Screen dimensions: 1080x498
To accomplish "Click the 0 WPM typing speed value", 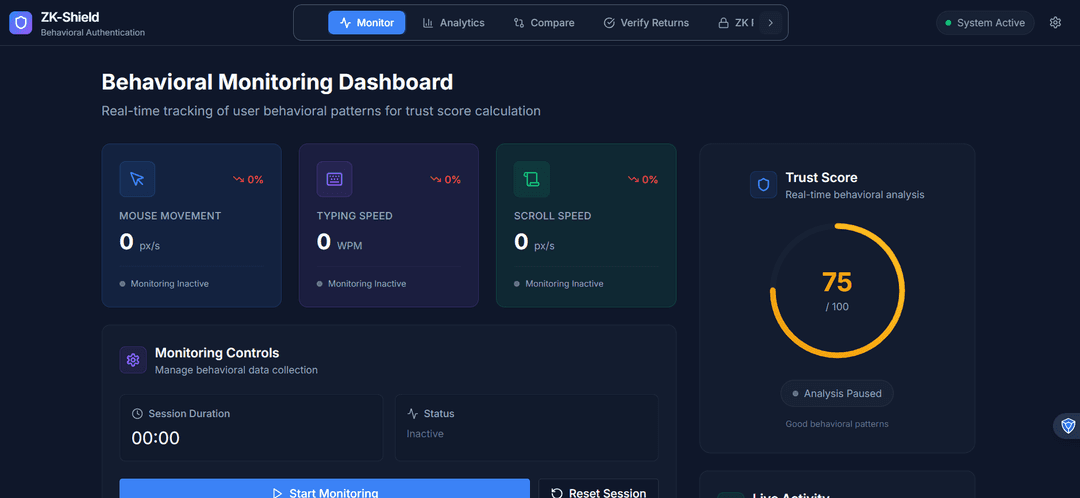I will pos(339,242).
